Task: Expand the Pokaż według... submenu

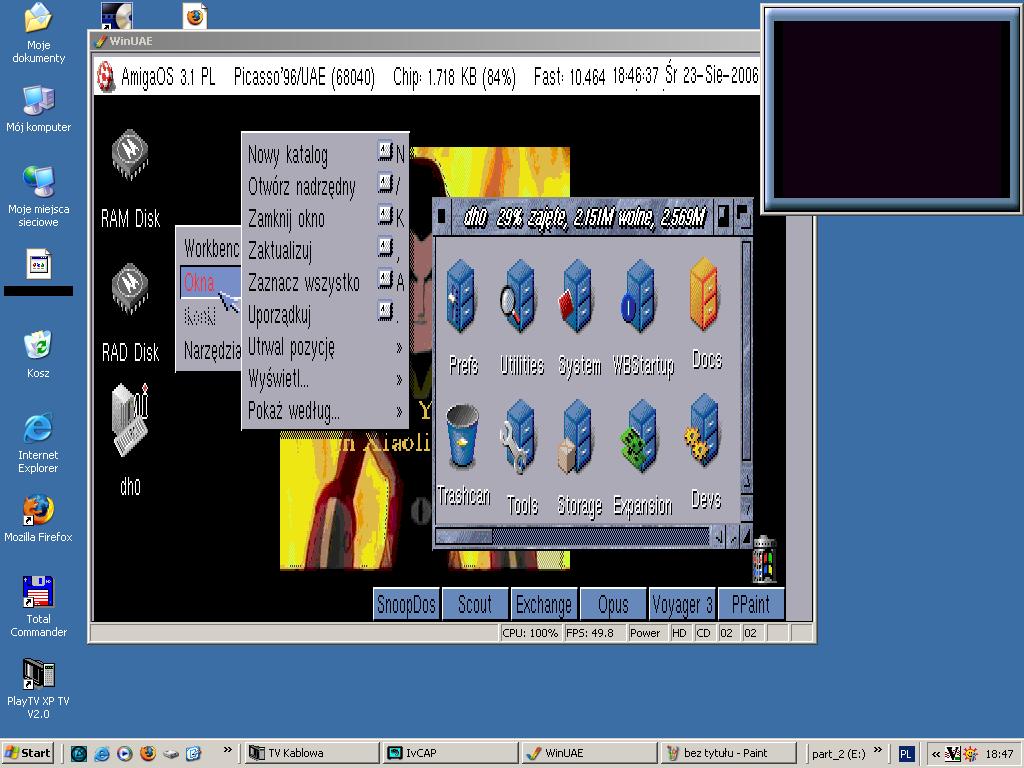Action: [325, 411]
